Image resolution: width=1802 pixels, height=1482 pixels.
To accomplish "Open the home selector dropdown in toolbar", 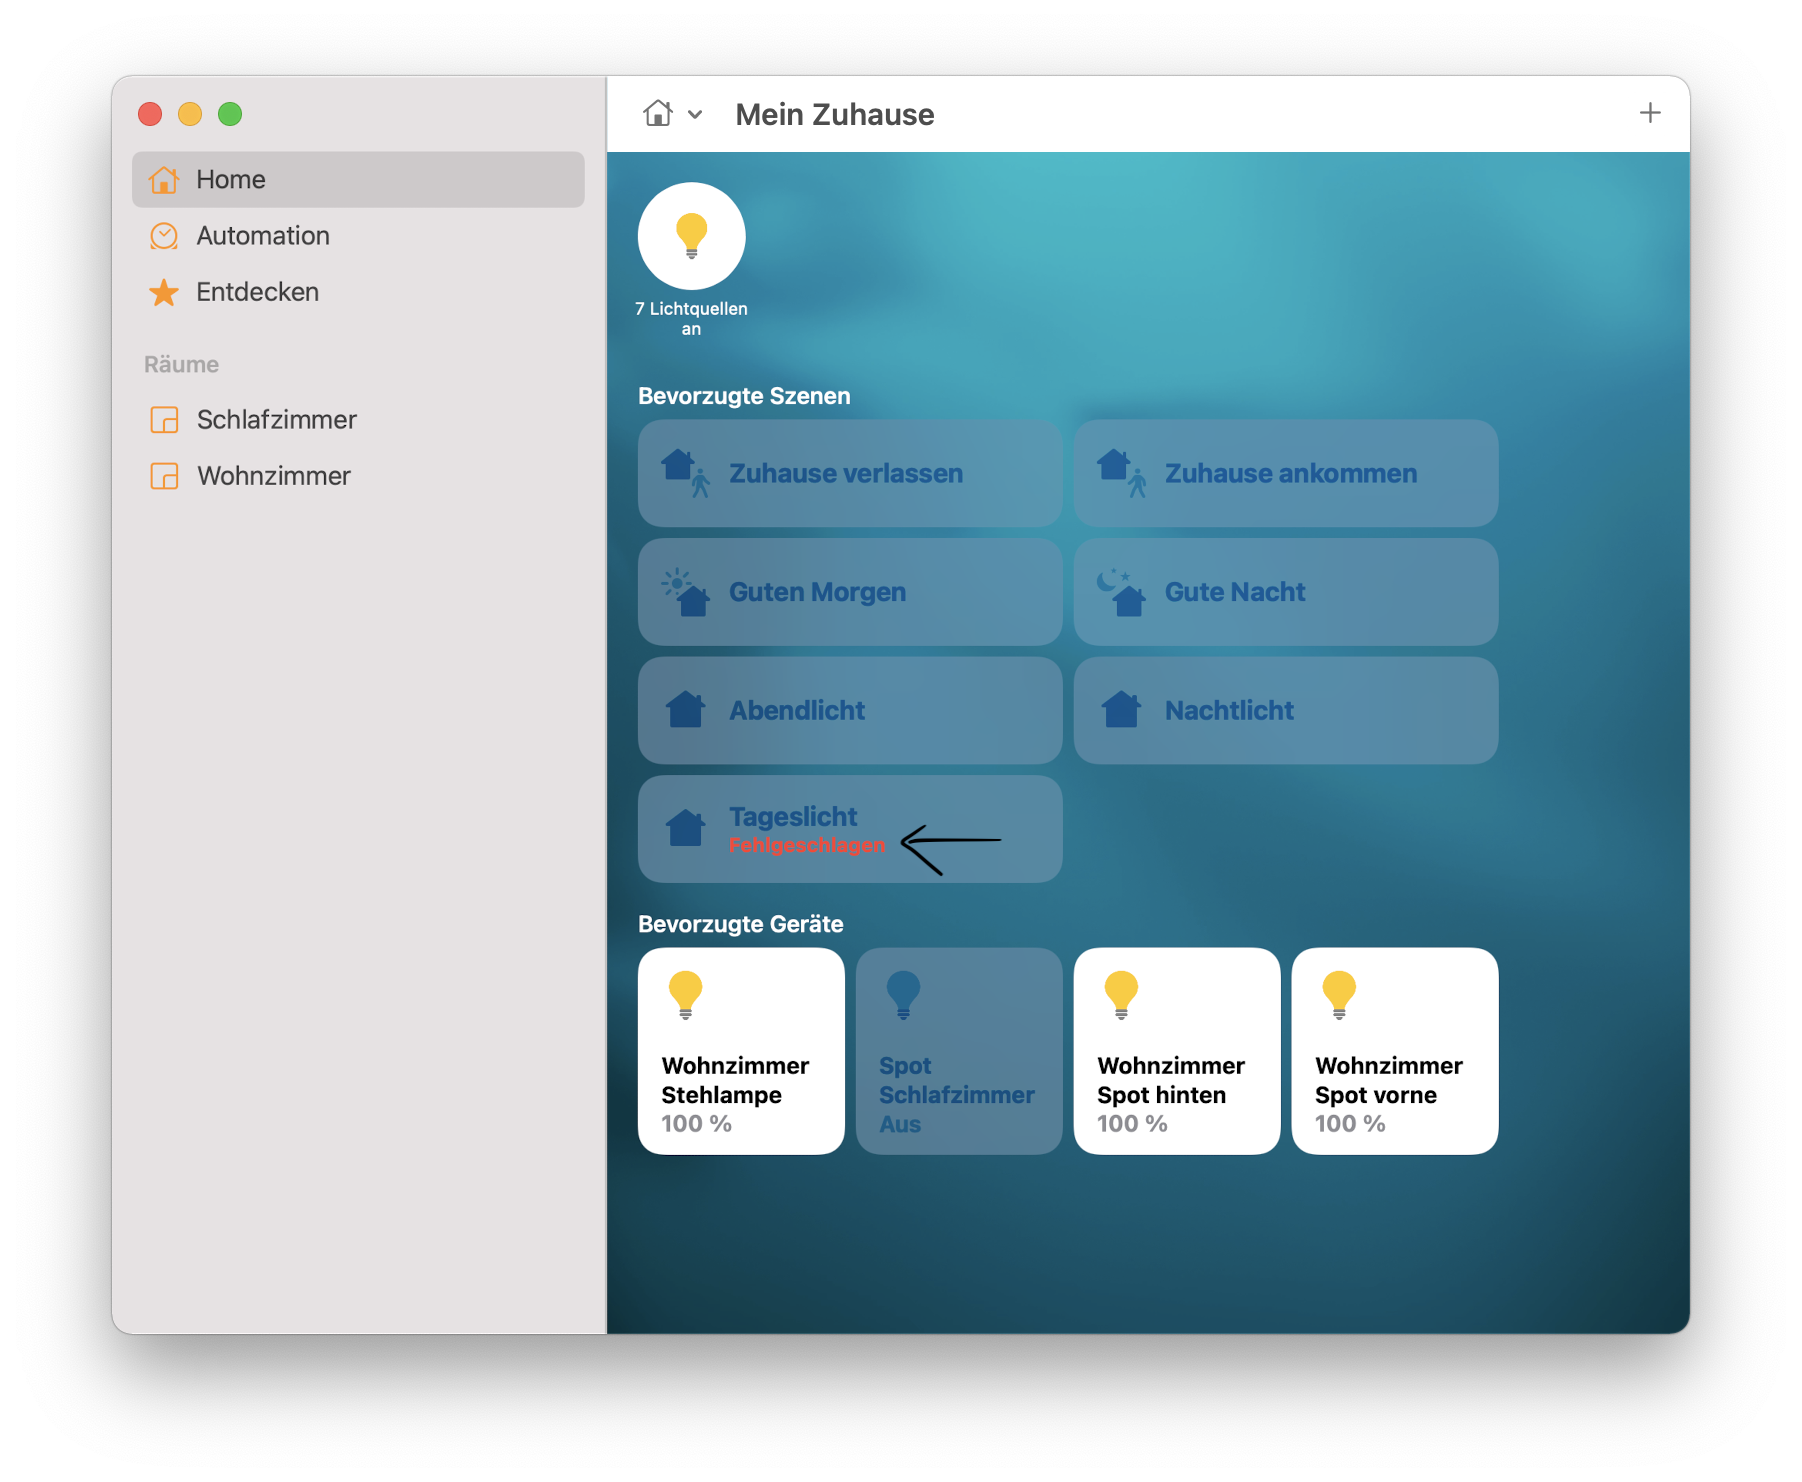I will 672,114.
